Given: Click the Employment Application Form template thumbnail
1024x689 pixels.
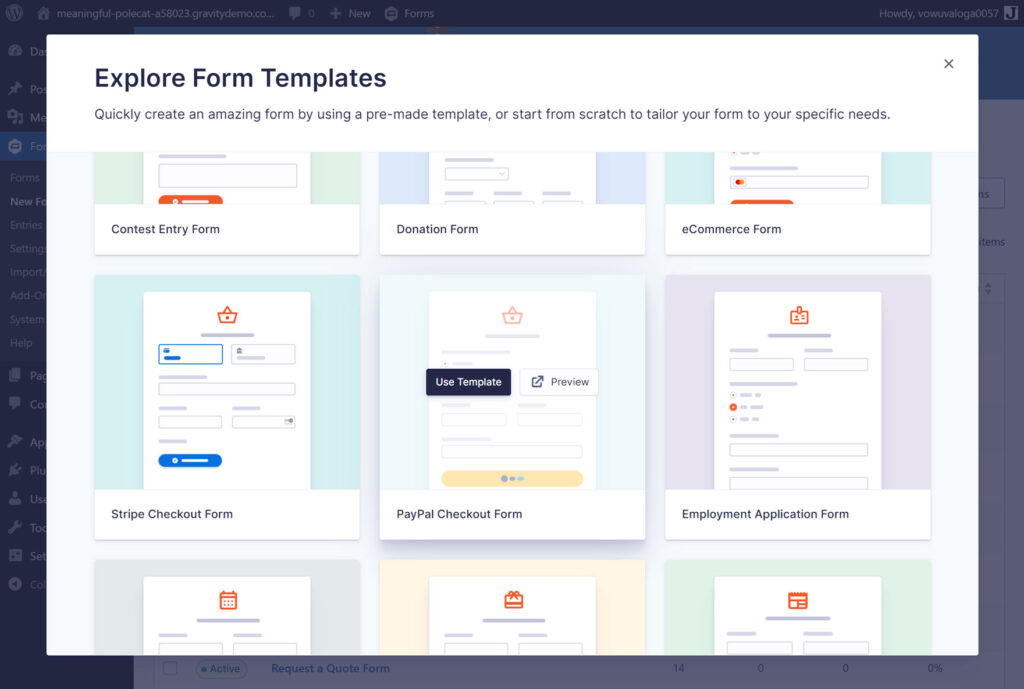Looking at the screenshot, I should pos(797,388).
